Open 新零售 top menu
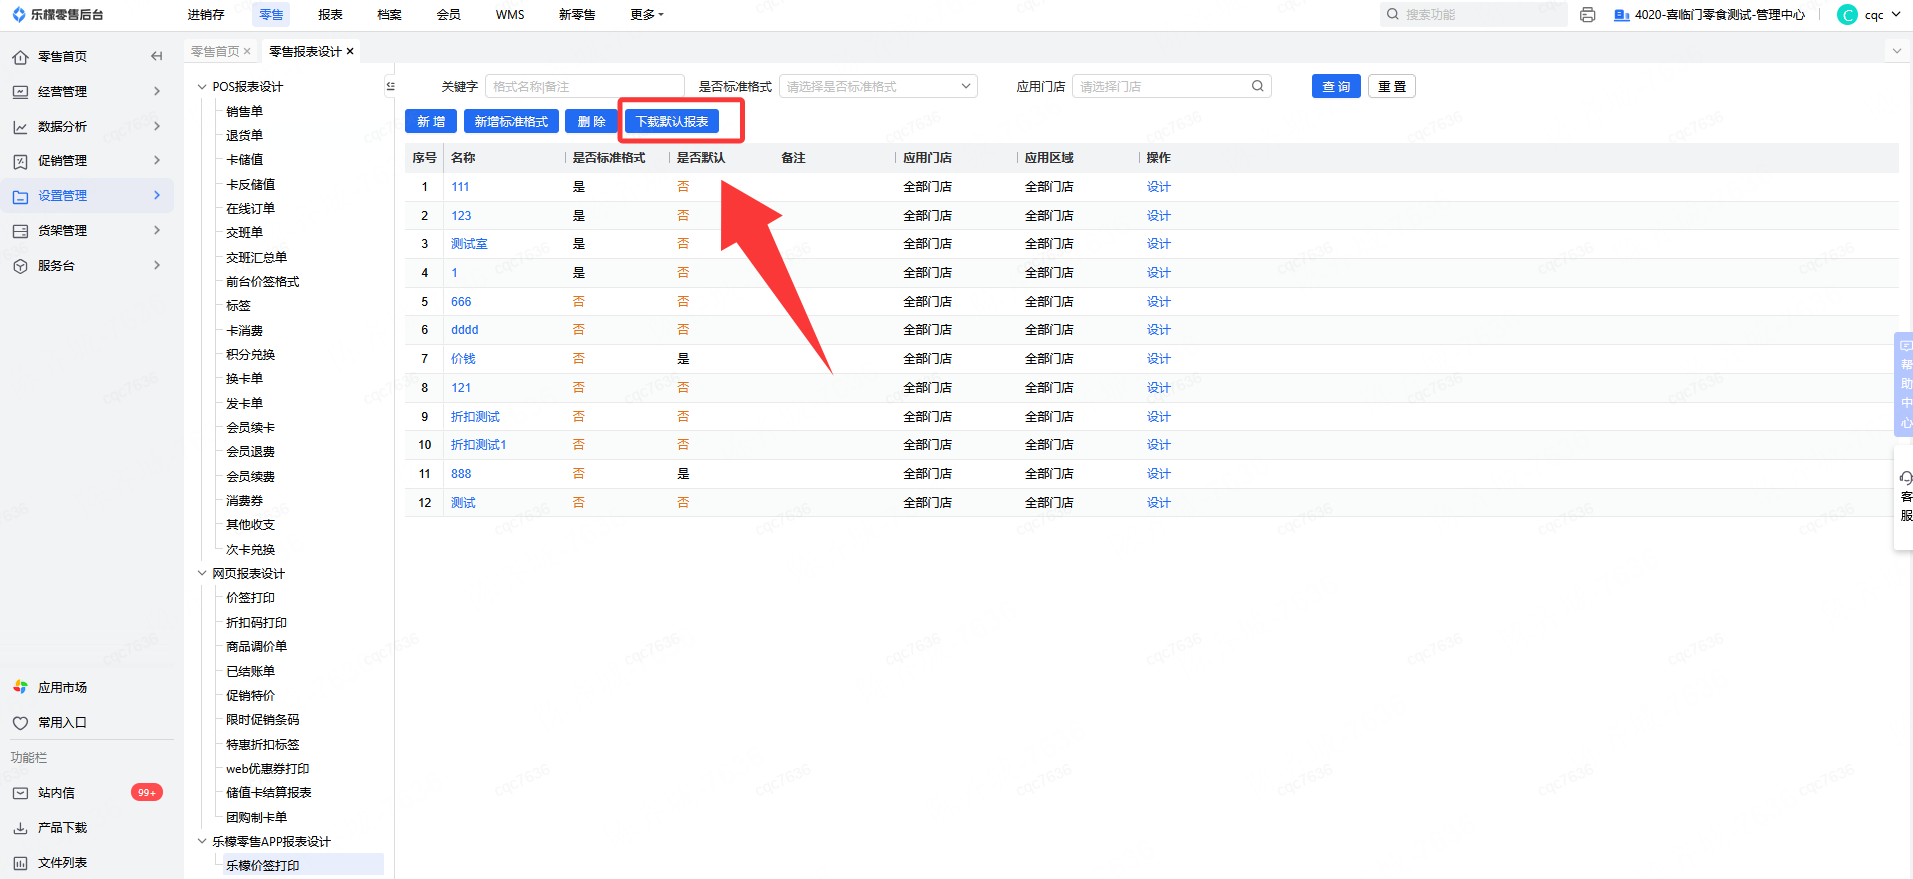The image size is (1913, 879). point(577,15)
